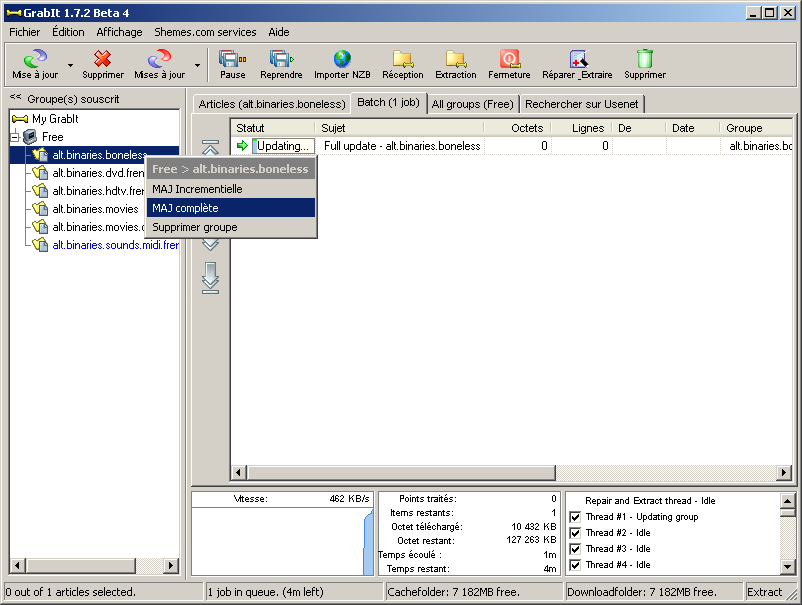Open the Shemes.com services menu

pyautogui.click(x=205, y=32)
